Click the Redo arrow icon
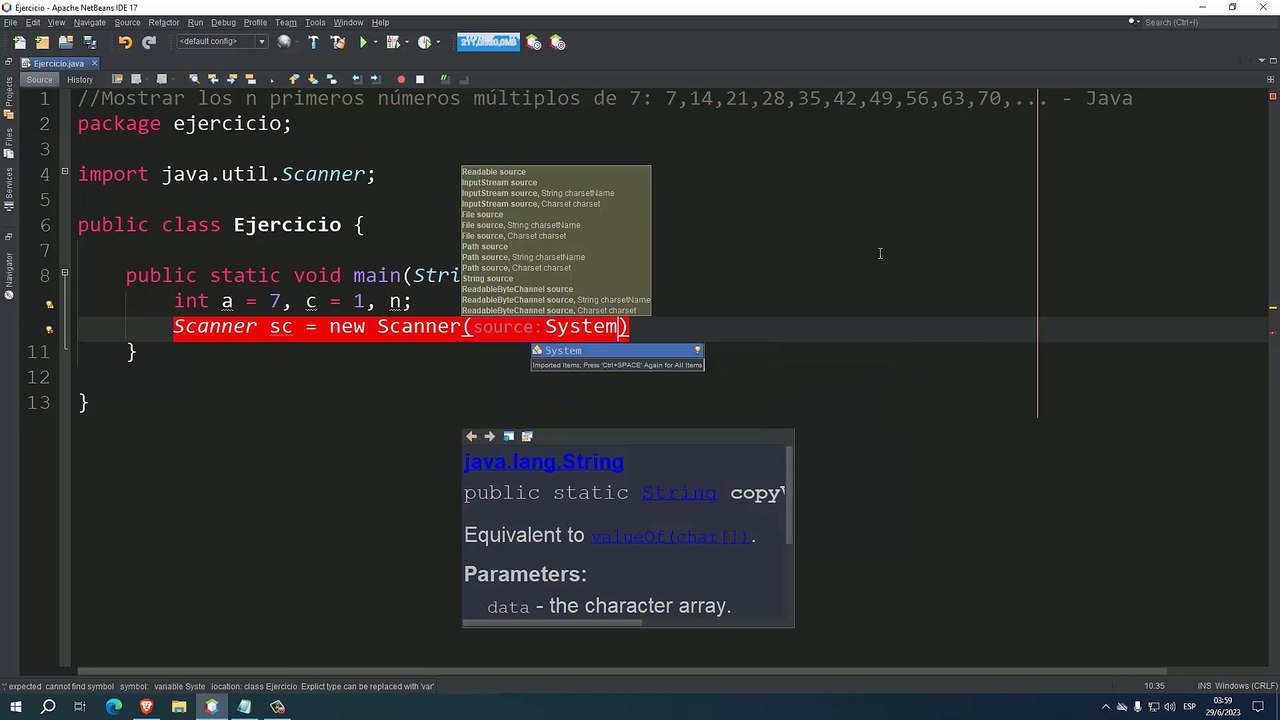The height and width of the screenshot is (720, 1280). click(149, 42)
